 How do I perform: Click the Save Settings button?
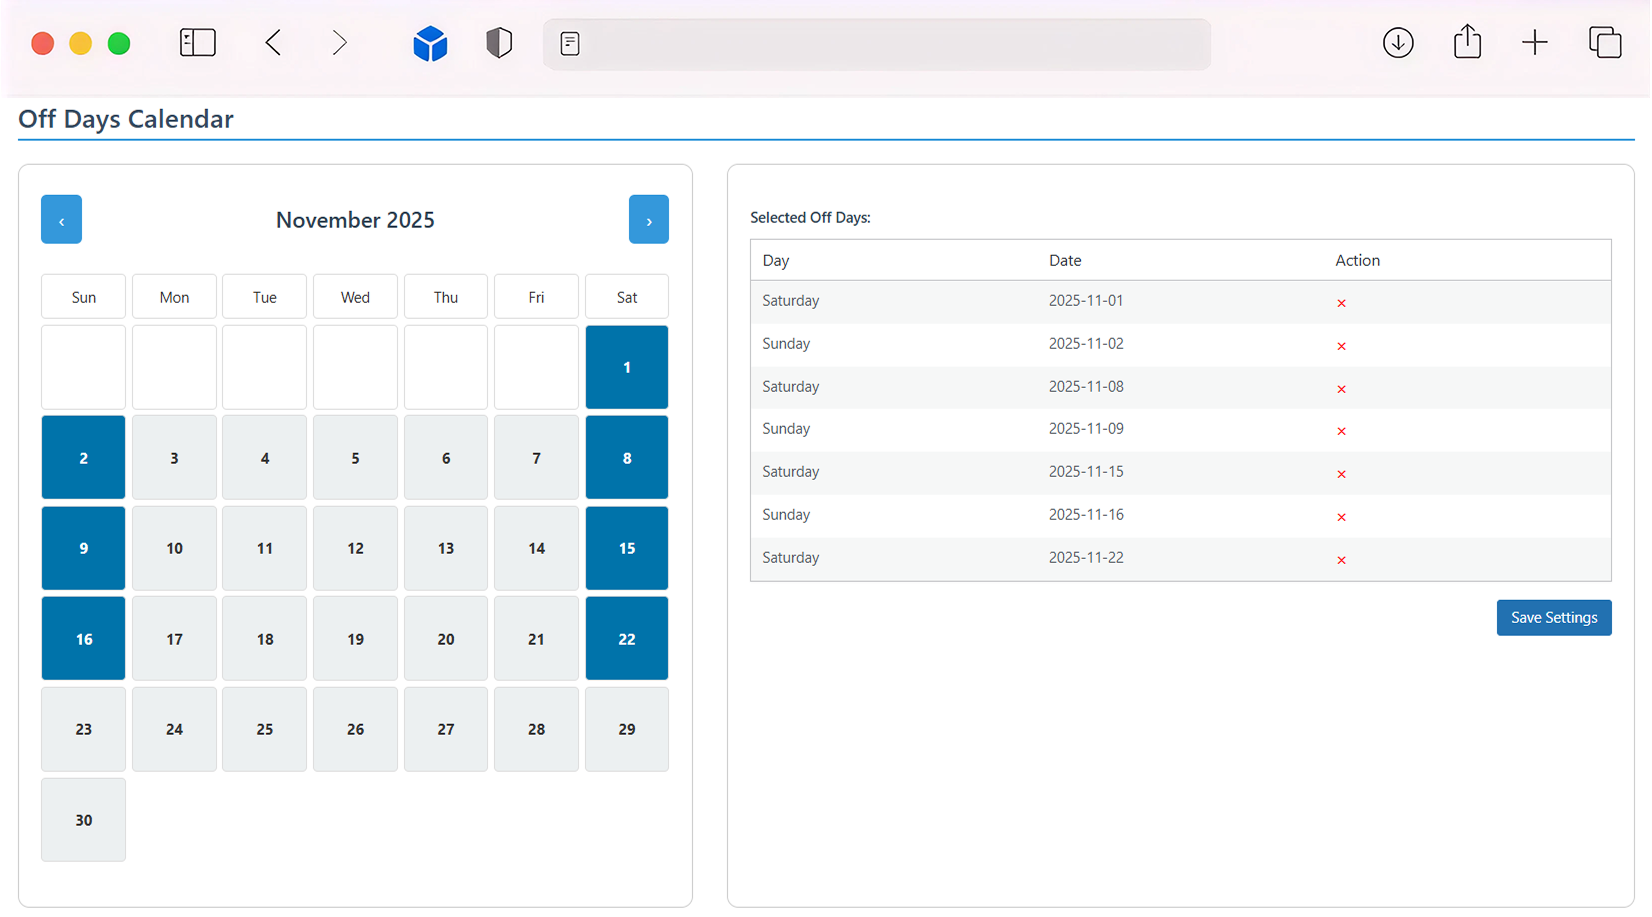coord(1553,618)
